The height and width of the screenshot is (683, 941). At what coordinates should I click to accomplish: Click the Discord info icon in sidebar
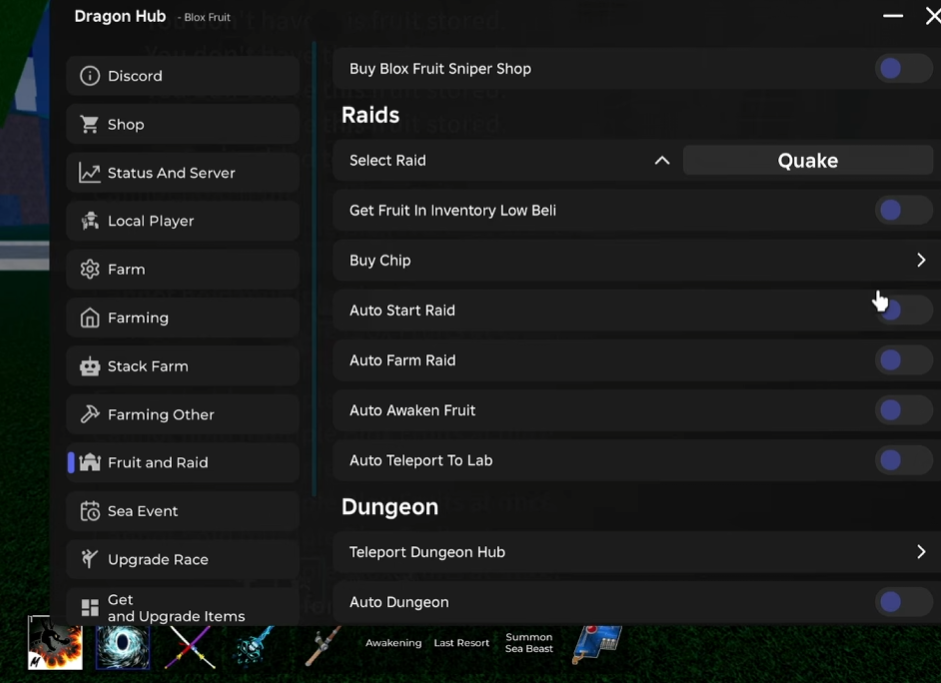pos(90,76)
